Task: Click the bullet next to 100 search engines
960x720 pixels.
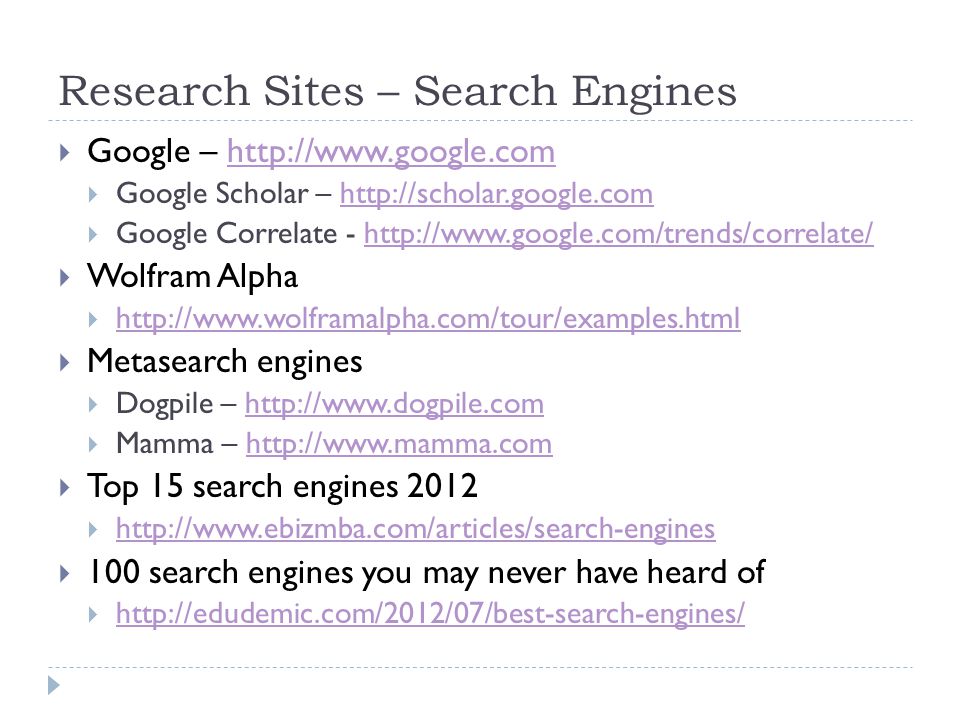Action: pos(64,574)
